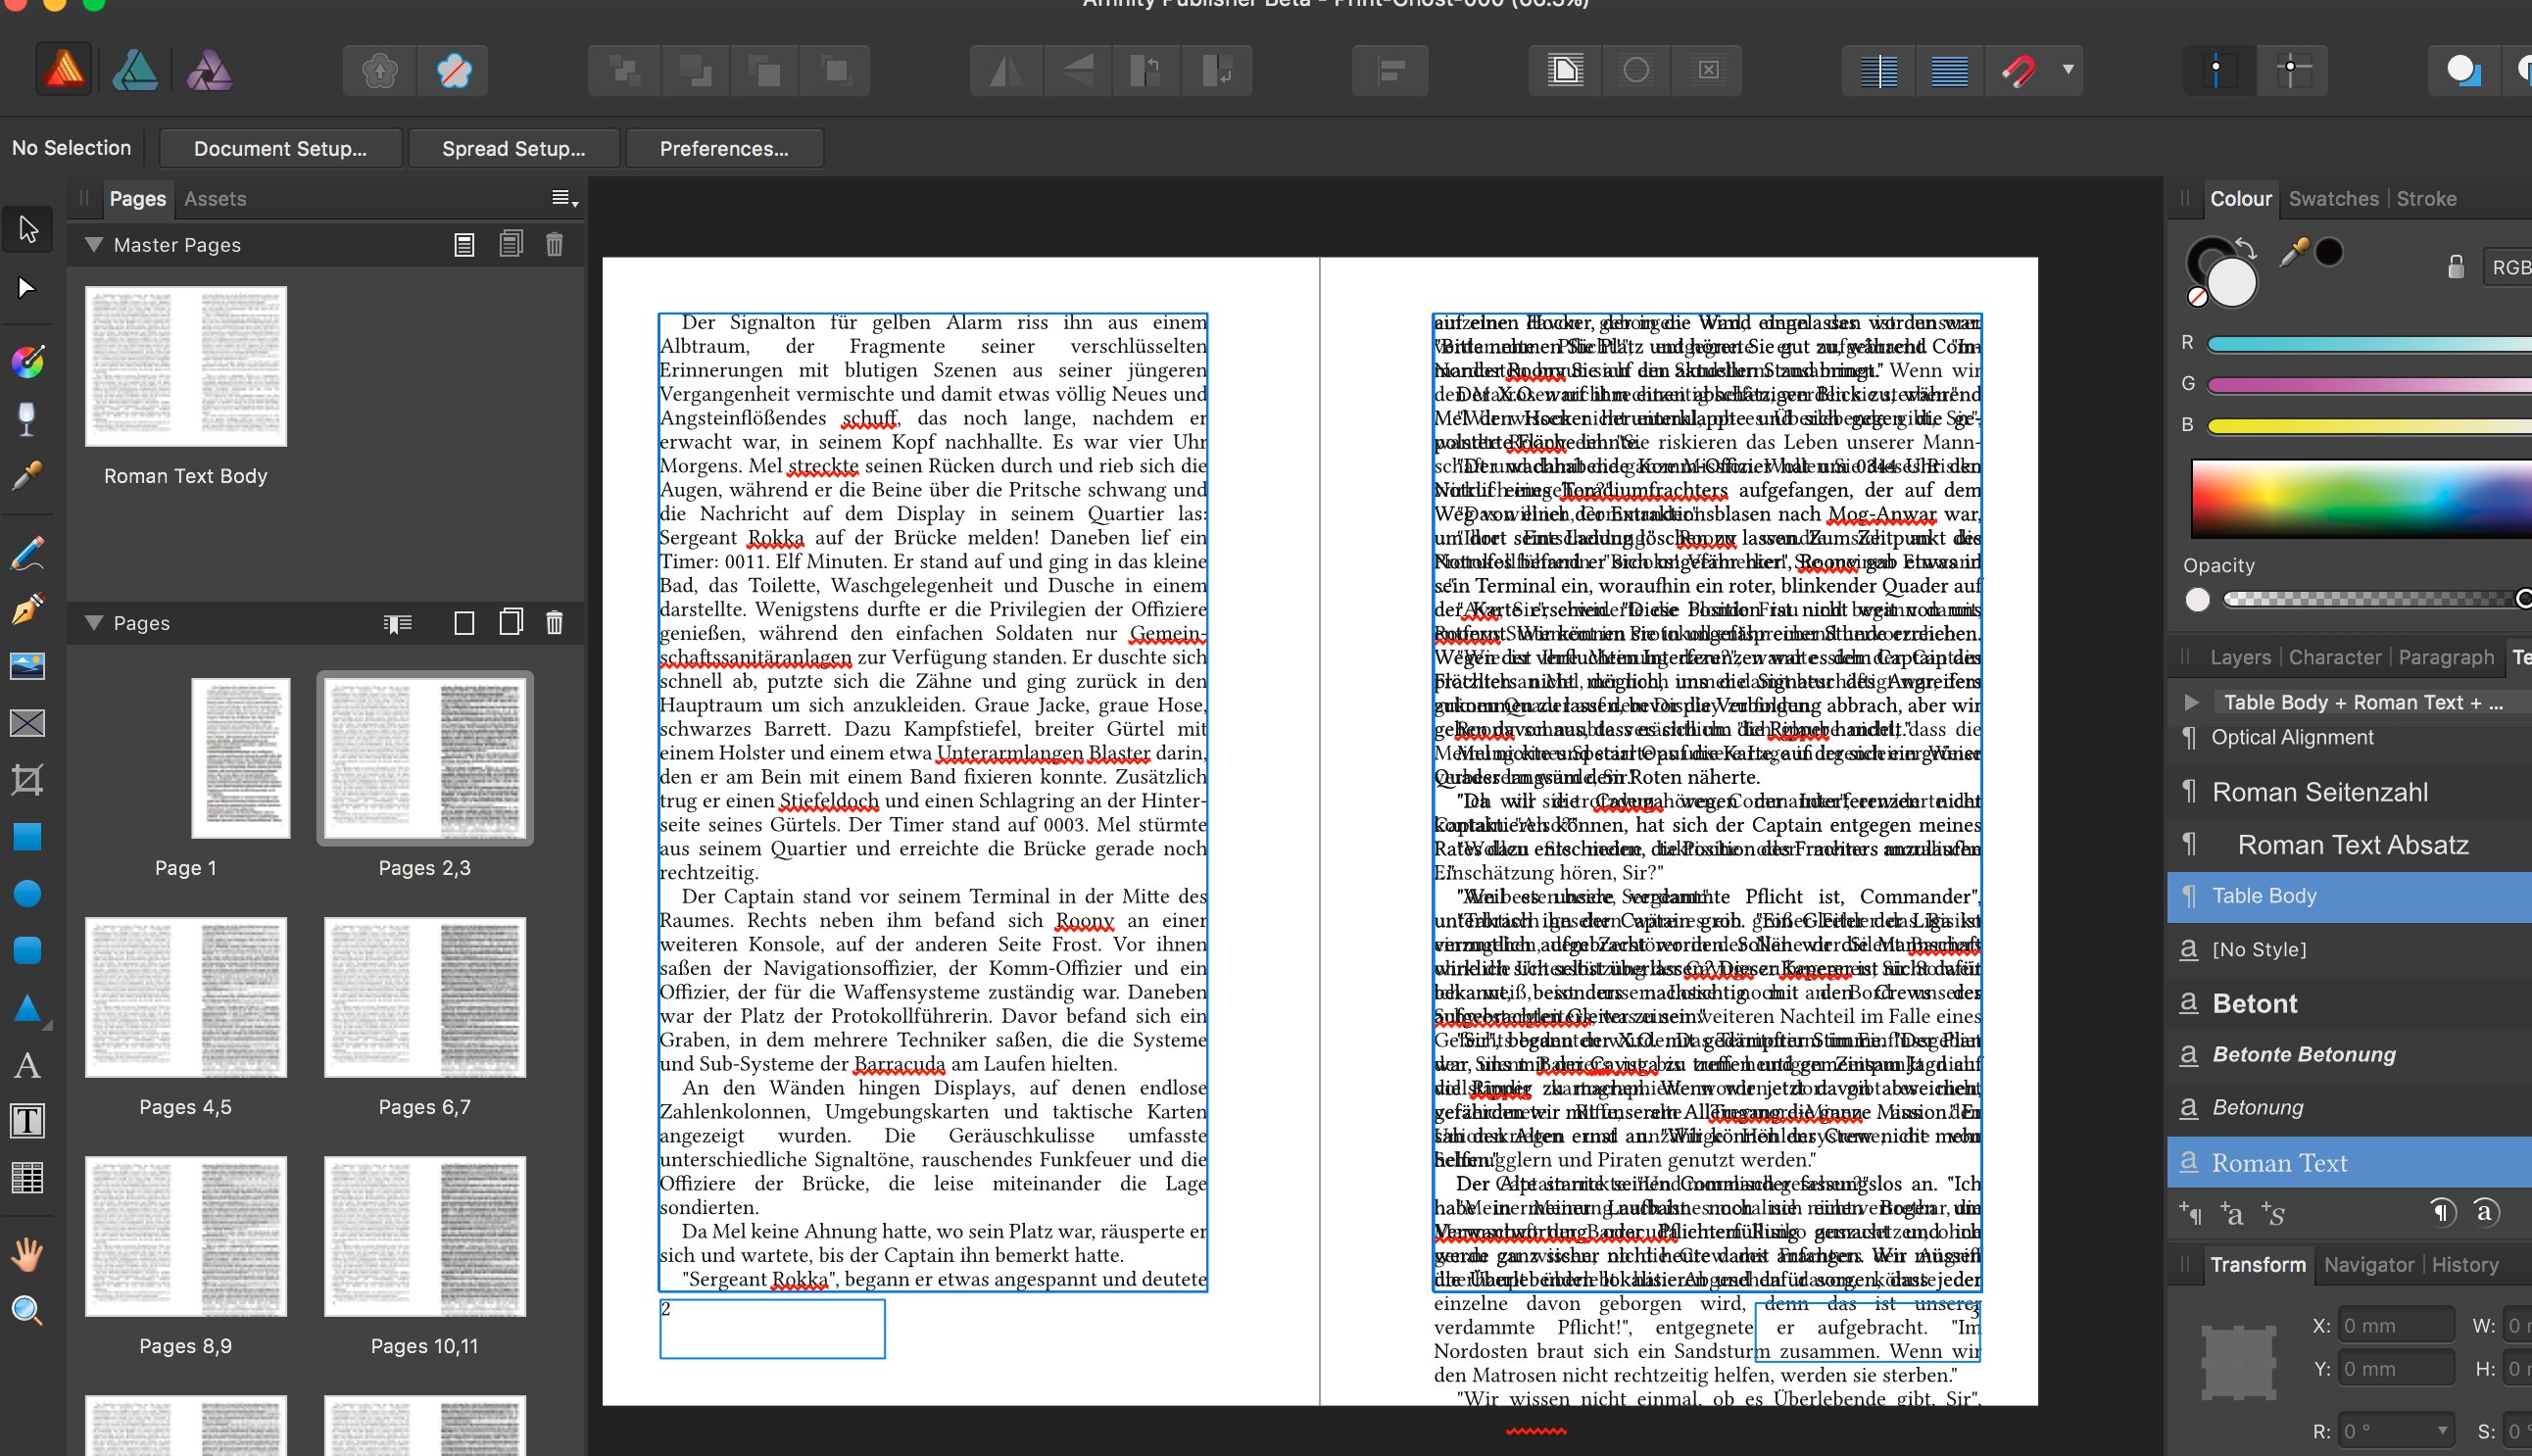The height and width of the screenshot is (1456, 2532).
Task: Set colour to none via red-slash circle
Action: point(2197,296)
